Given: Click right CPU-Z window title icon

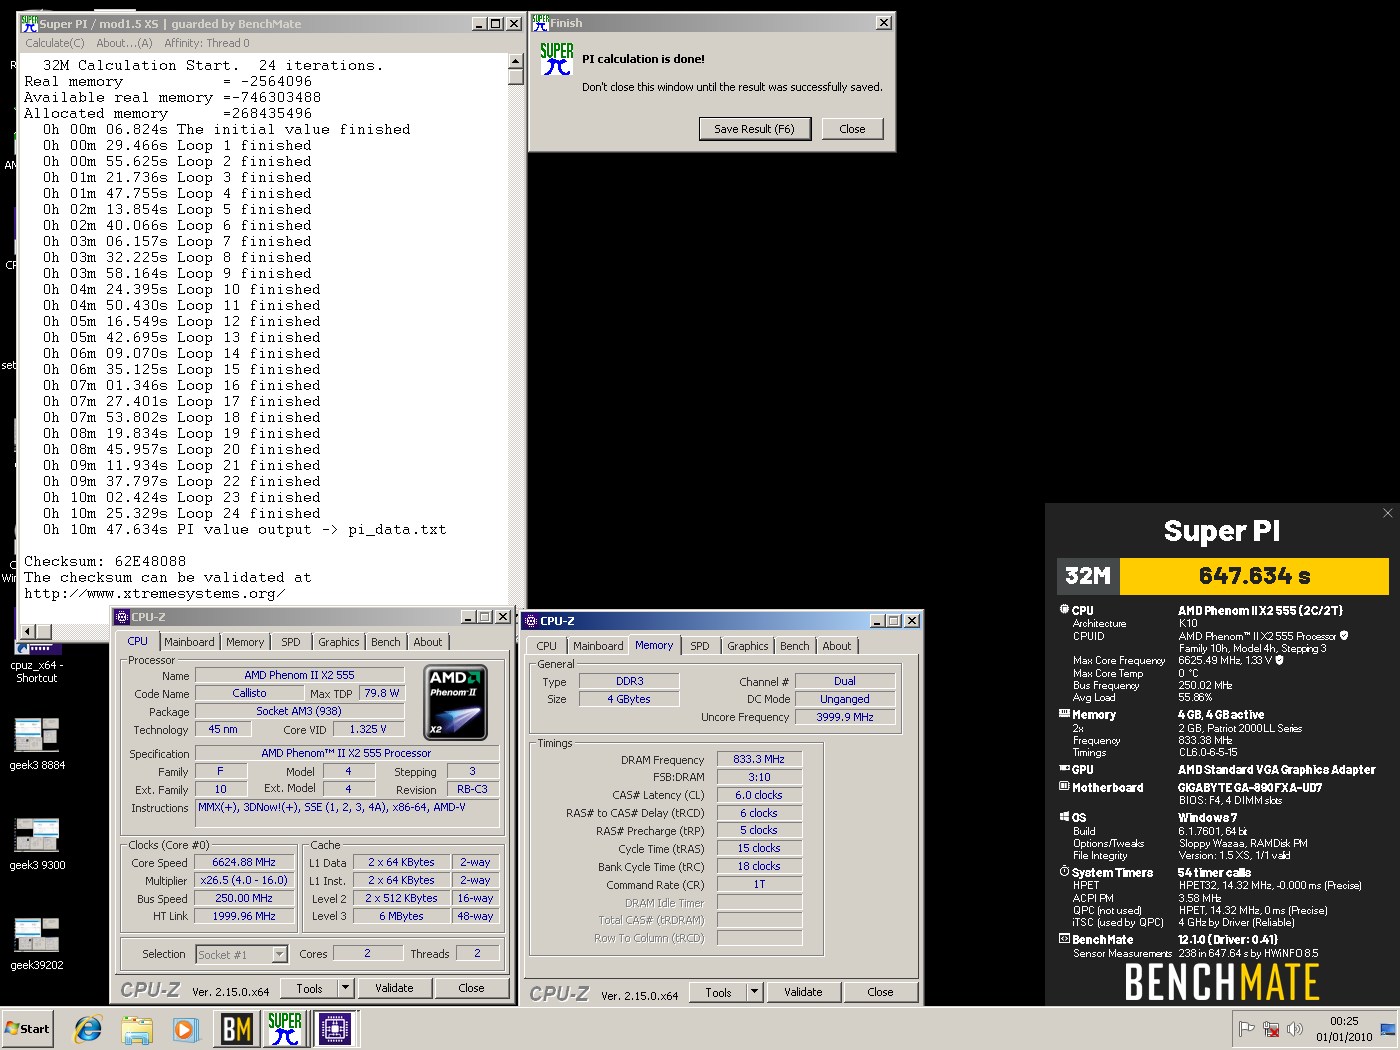Looking at the screenshot, I should [x=531, y=621].
